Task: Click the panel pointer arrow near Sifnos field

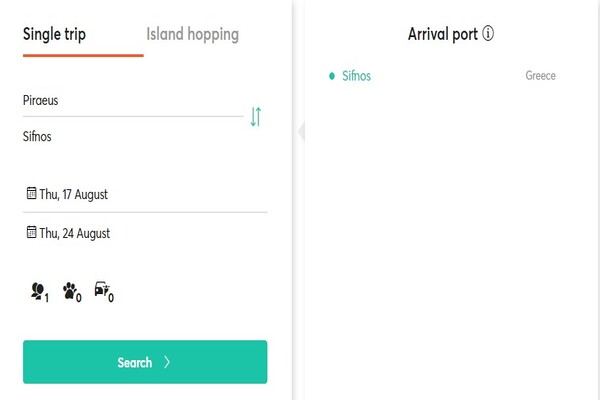Action: tap(301, 132)
